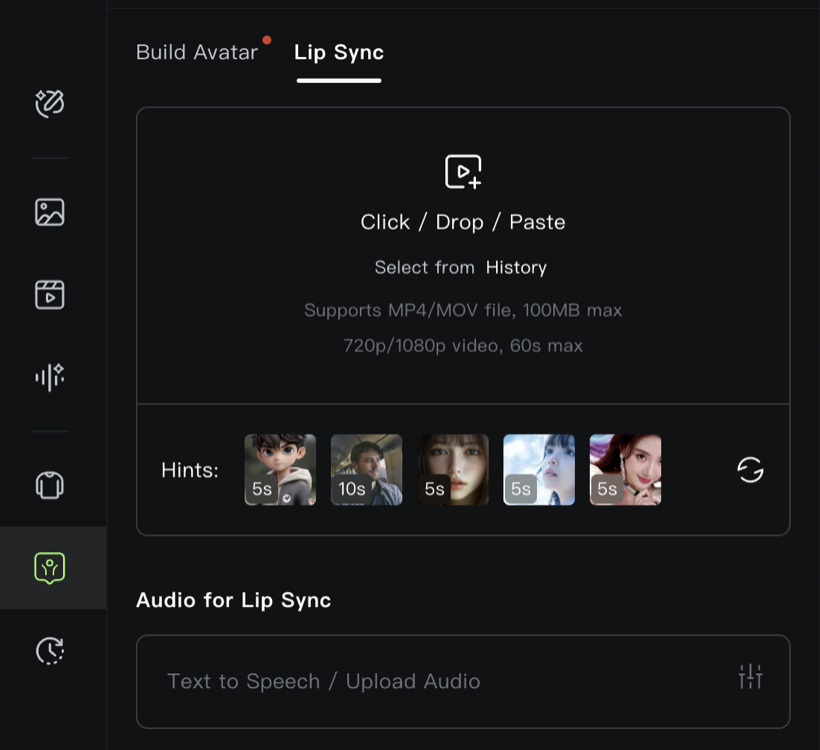The height and width of the screenshot is (750, 820).
Task: Open the history clock sidebar icon
Action: pos(49,651)
